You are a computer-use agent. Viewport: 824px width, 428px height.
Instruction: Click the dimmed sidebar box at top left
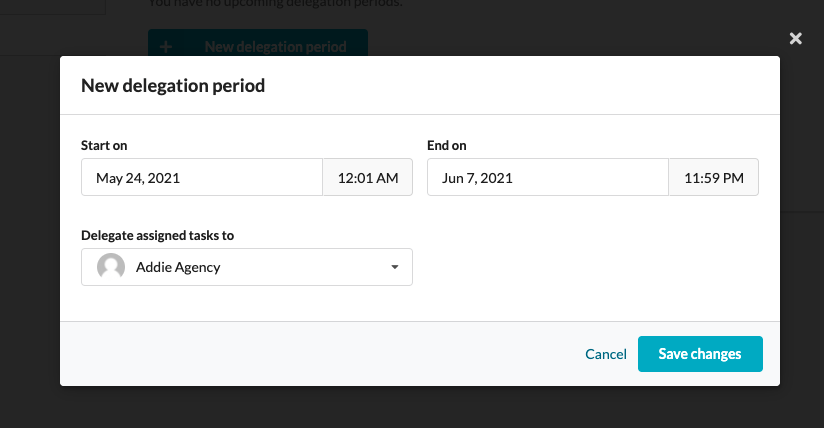pos(53,7)
